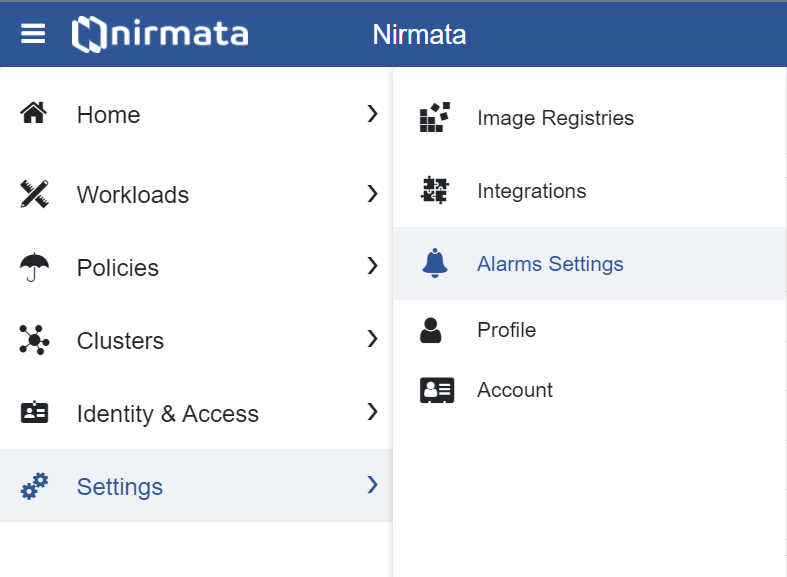
Task: Open the Identity & Access menu item
Action: (196, 413)
